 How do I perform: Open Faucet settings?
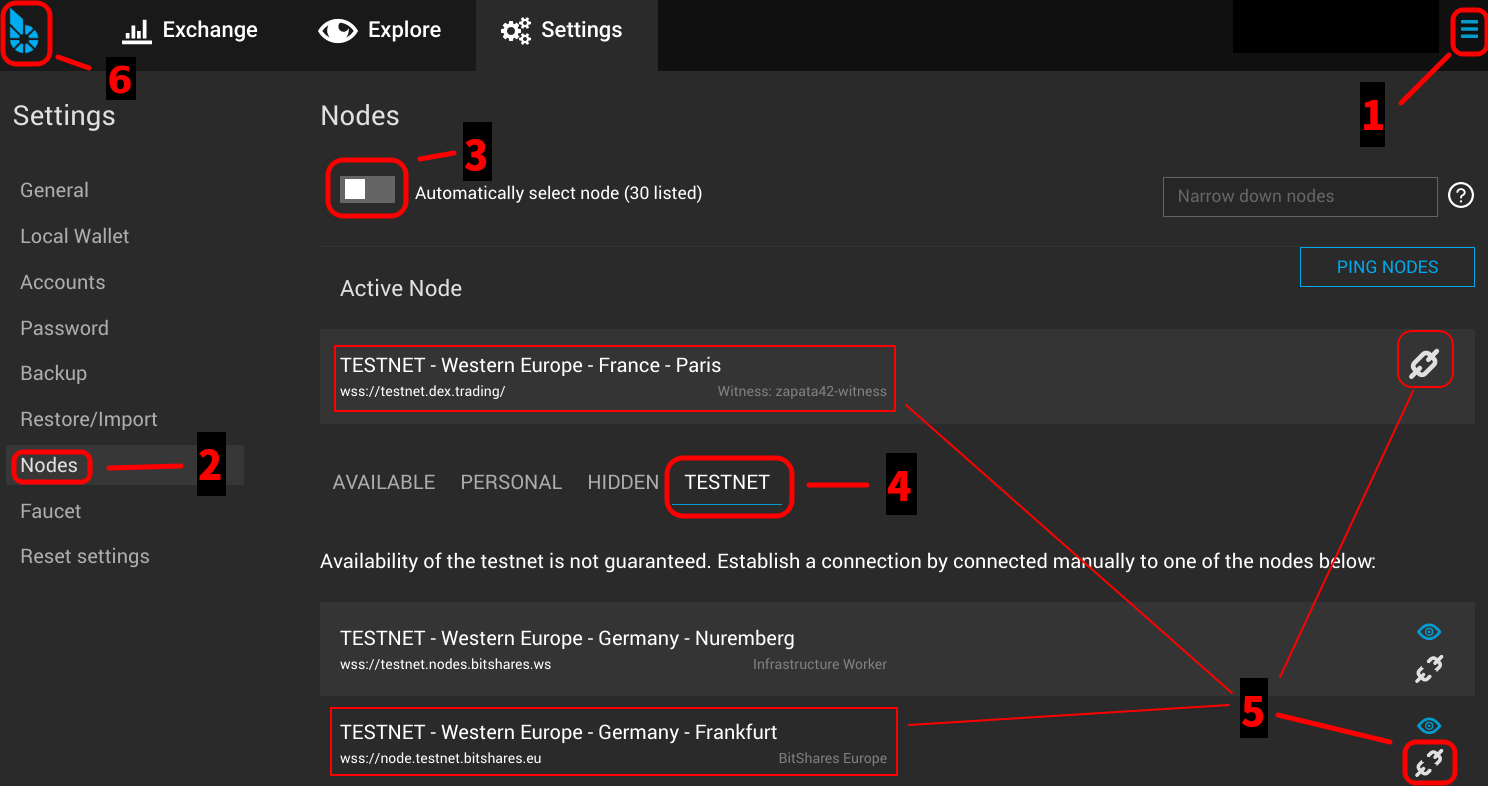(x=51, y=511)
